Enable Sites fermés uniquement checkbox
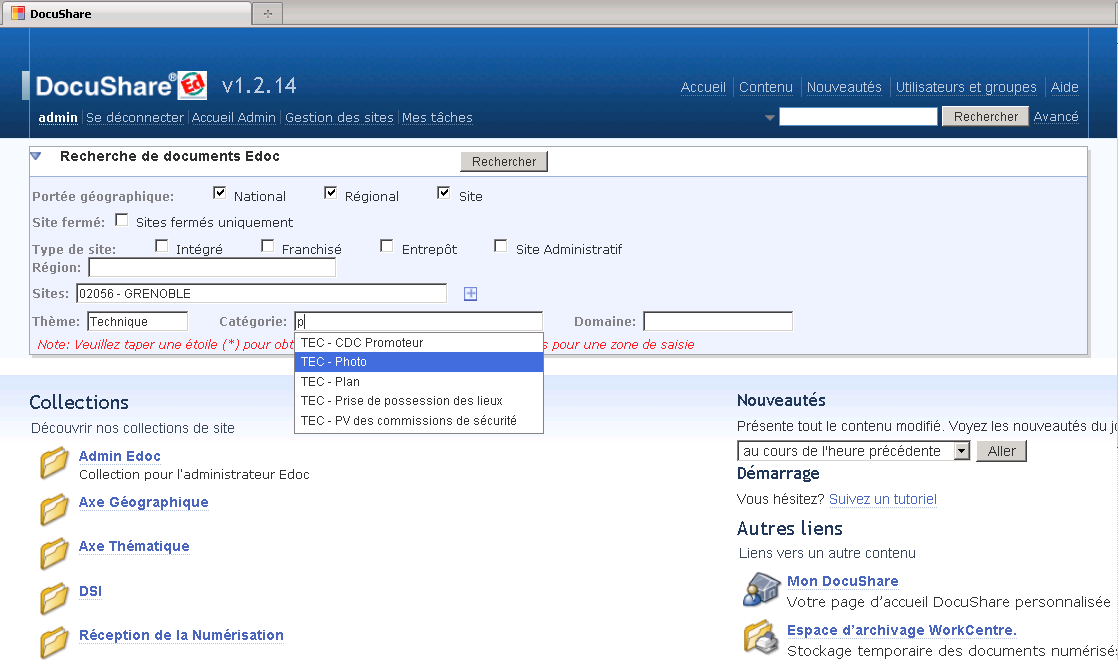This screenshot has height=660, width=1118. pos(122,220)
